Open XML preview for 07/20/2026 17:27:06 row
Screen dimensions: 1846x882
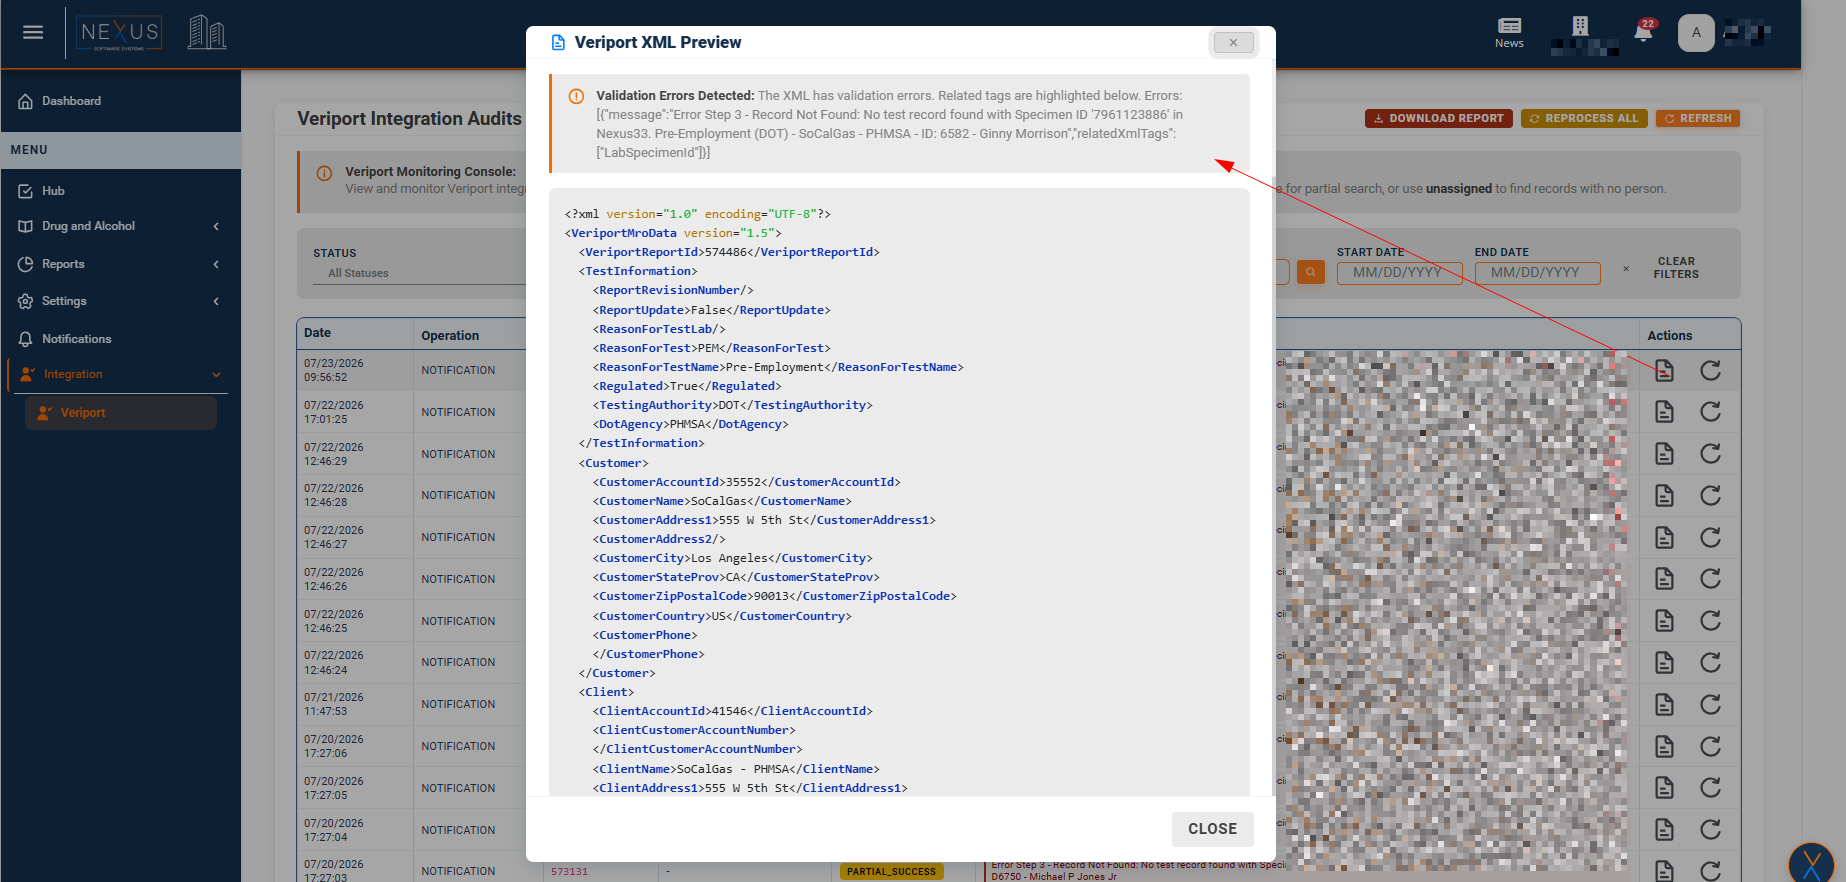tap(1664, 747)
